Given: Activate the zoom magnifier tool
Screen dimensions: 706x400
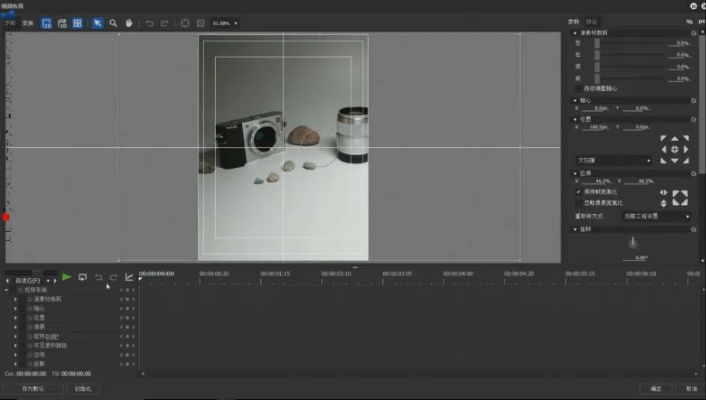Looking at the screenshot, I should point(113,22).
